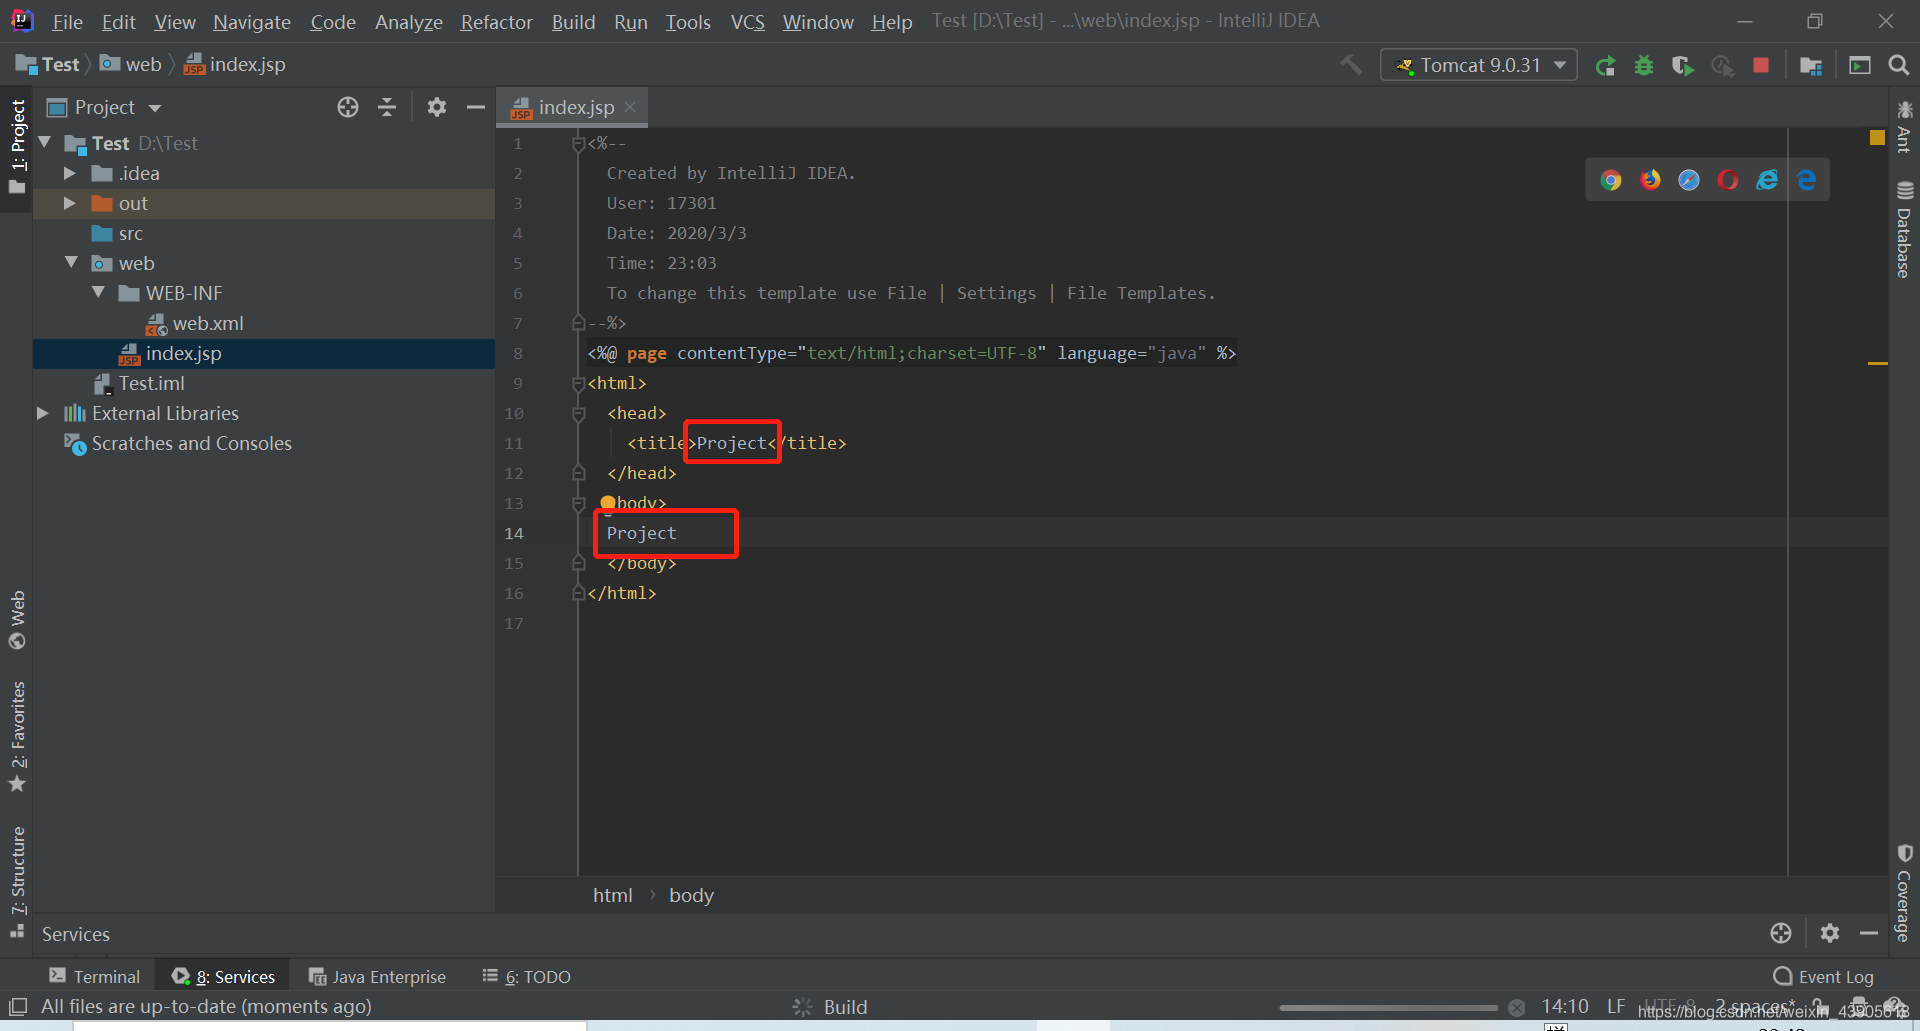The width and height of the screenshot is (1920, 1031).
Task: Open page in Opera browser icon
Action: 1728,180
